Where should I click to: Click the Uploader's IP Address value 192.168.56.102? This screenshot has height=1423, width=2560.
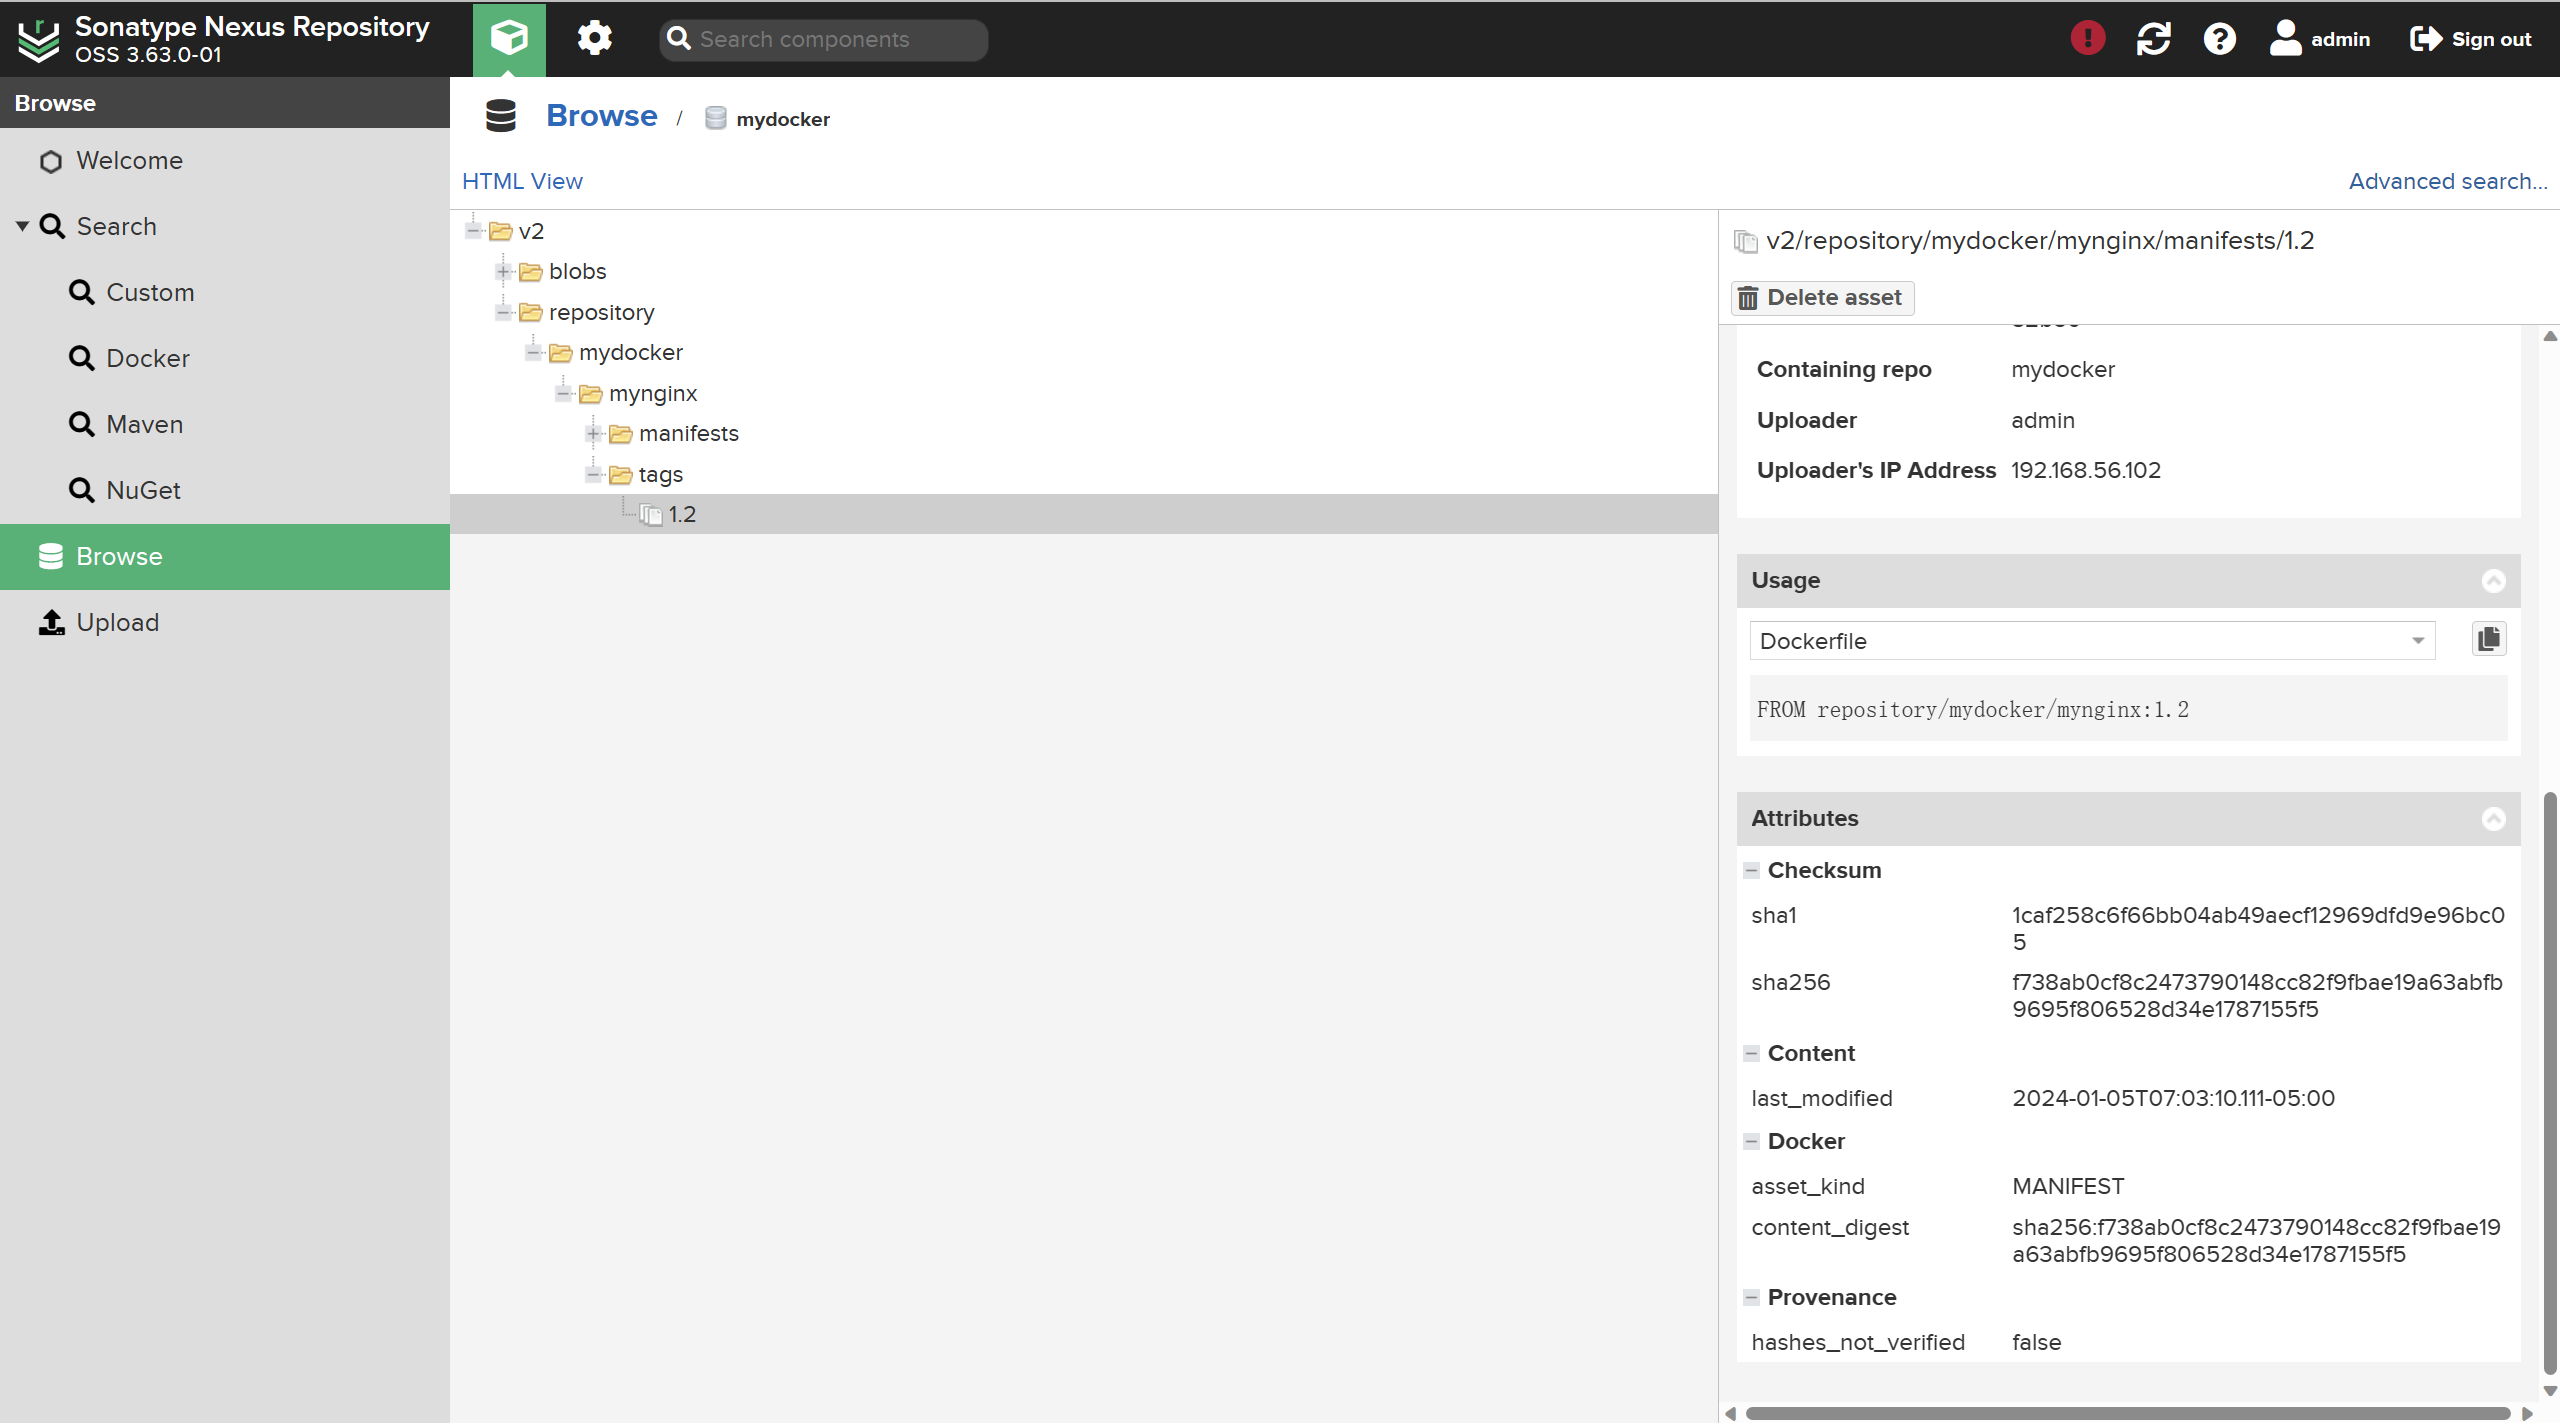tap(2085, 471)
